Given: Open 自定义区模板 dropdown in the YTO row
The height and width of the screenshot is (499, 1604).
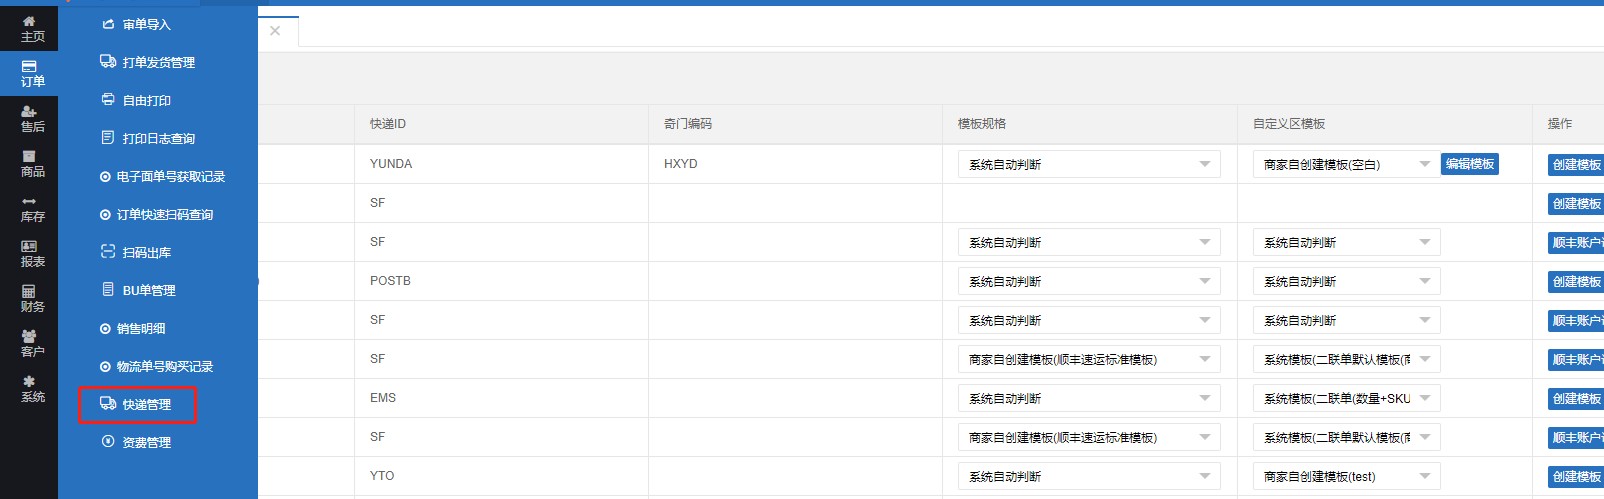Looking at the screenshot, I should (x=1345, y=476).
